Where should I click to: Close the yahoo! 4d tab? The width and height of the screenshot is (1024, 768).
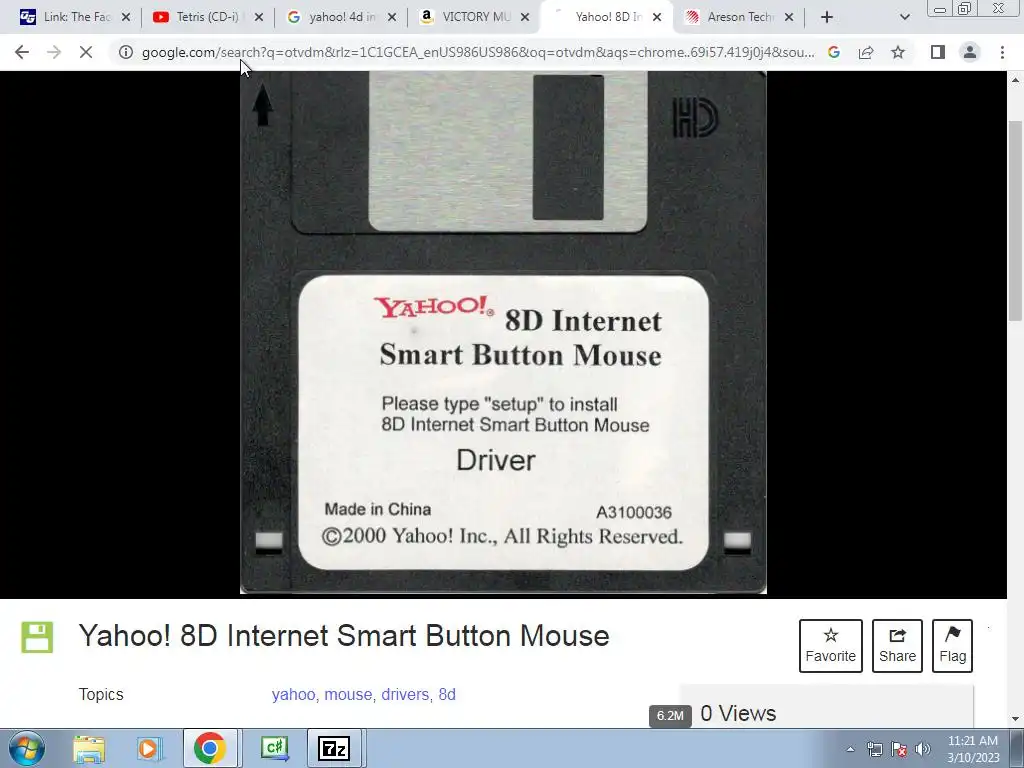tap(392, 17)
